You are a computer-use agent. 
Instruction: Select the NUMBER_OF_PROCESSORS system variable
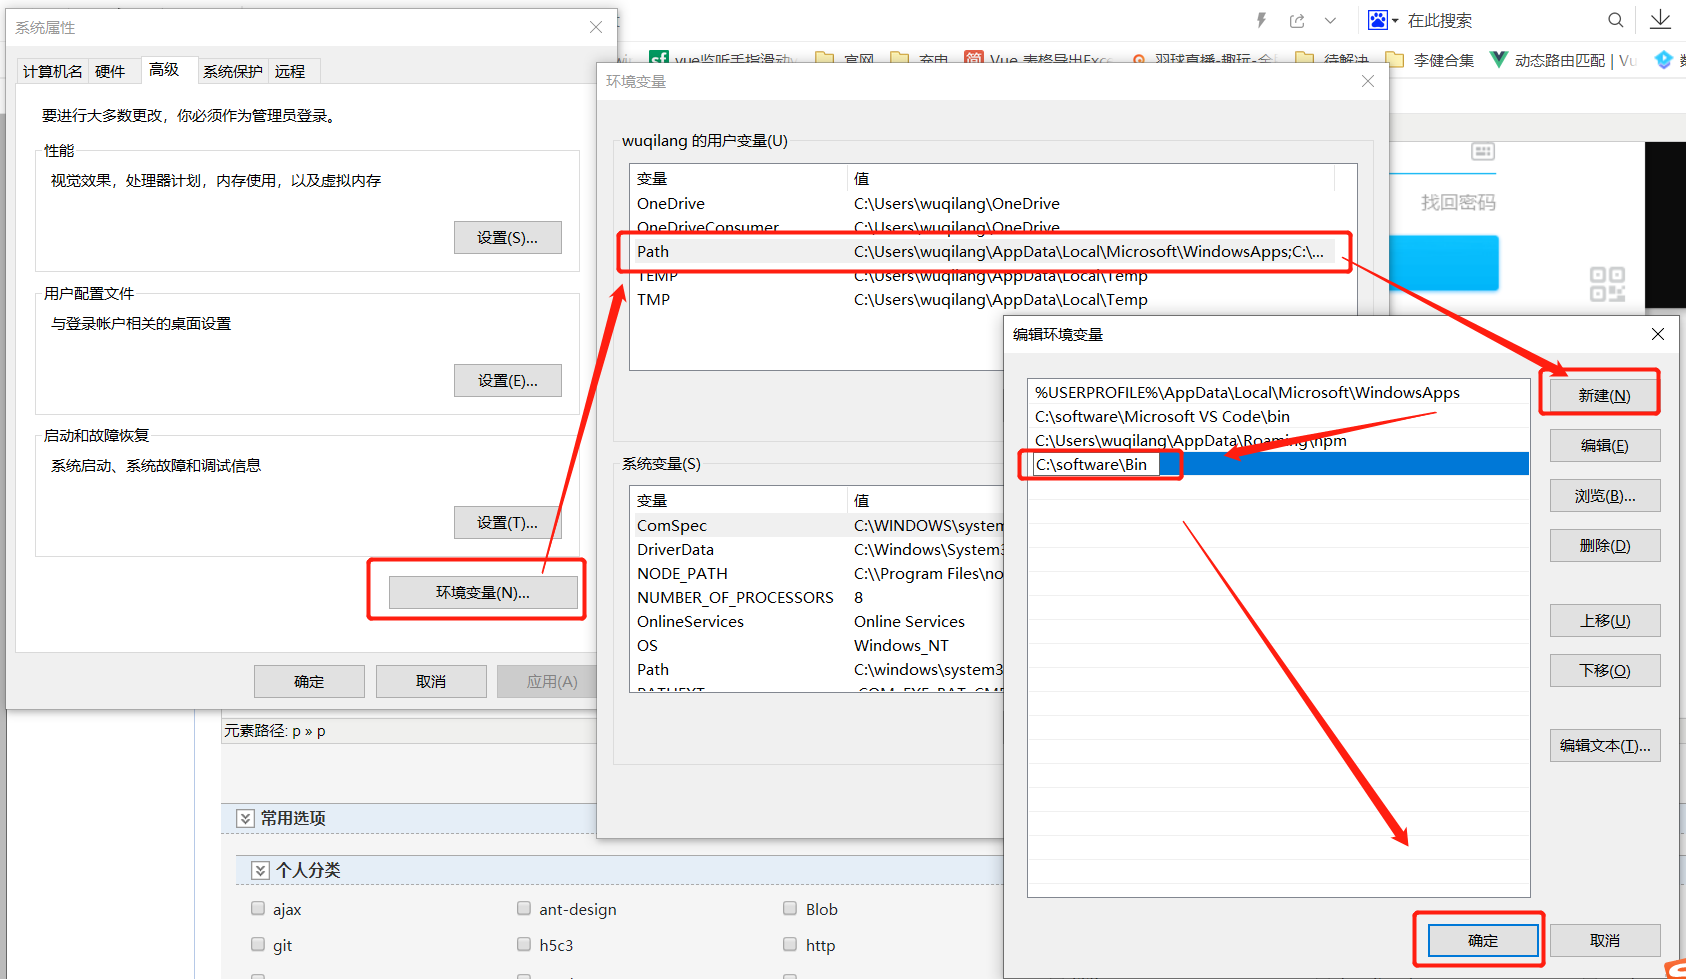click(817, 597)
